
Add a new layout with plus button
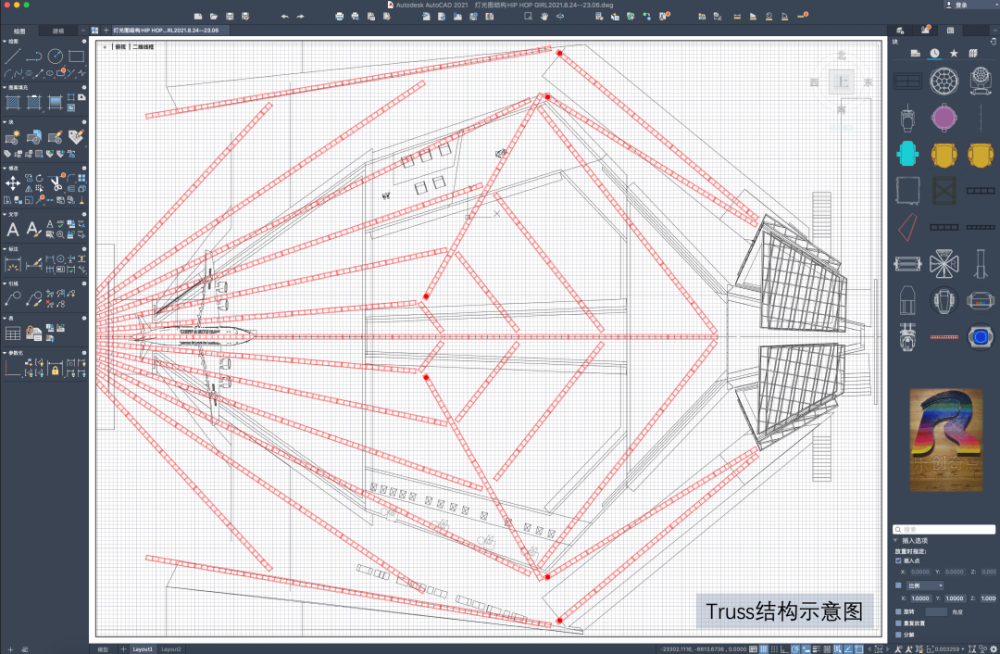123,649
